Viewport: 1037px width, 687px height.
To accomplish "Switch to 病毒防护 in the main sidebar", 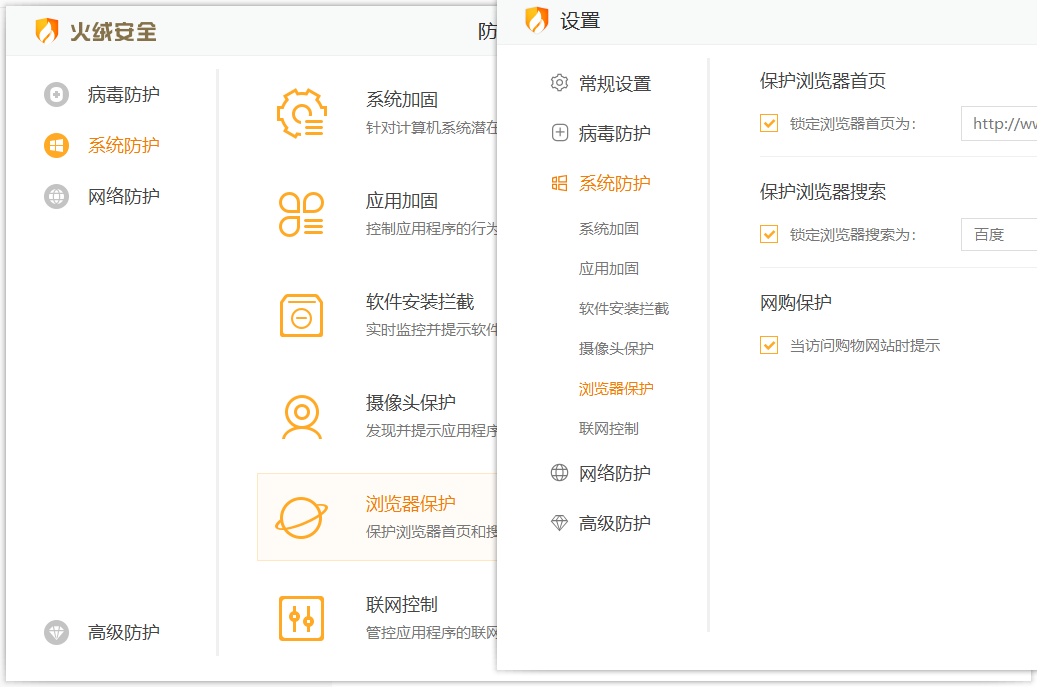I will click(123, 95).
